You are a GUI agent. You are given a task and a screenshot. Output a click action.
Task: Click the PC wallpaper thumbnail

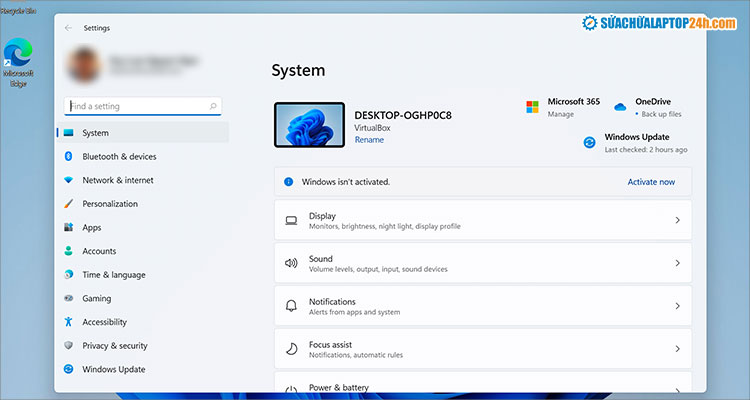(x=309, y=124)
